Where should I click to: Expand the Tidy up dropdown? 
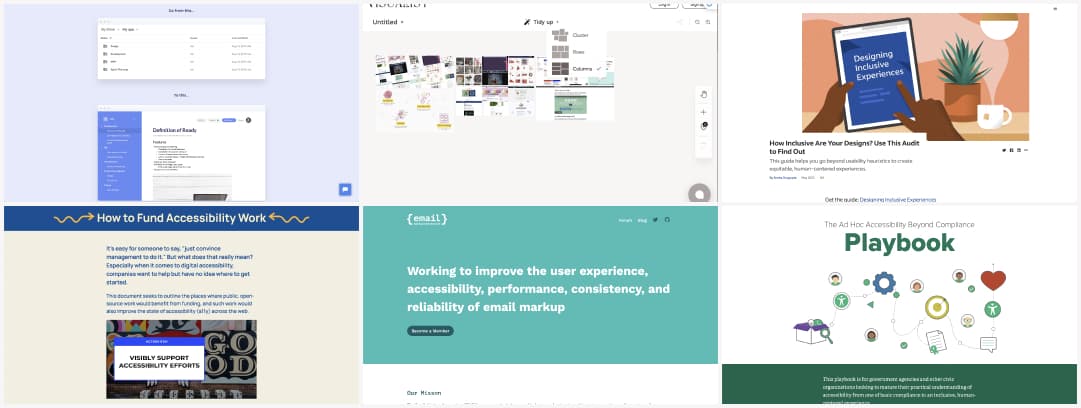[542, 21]
